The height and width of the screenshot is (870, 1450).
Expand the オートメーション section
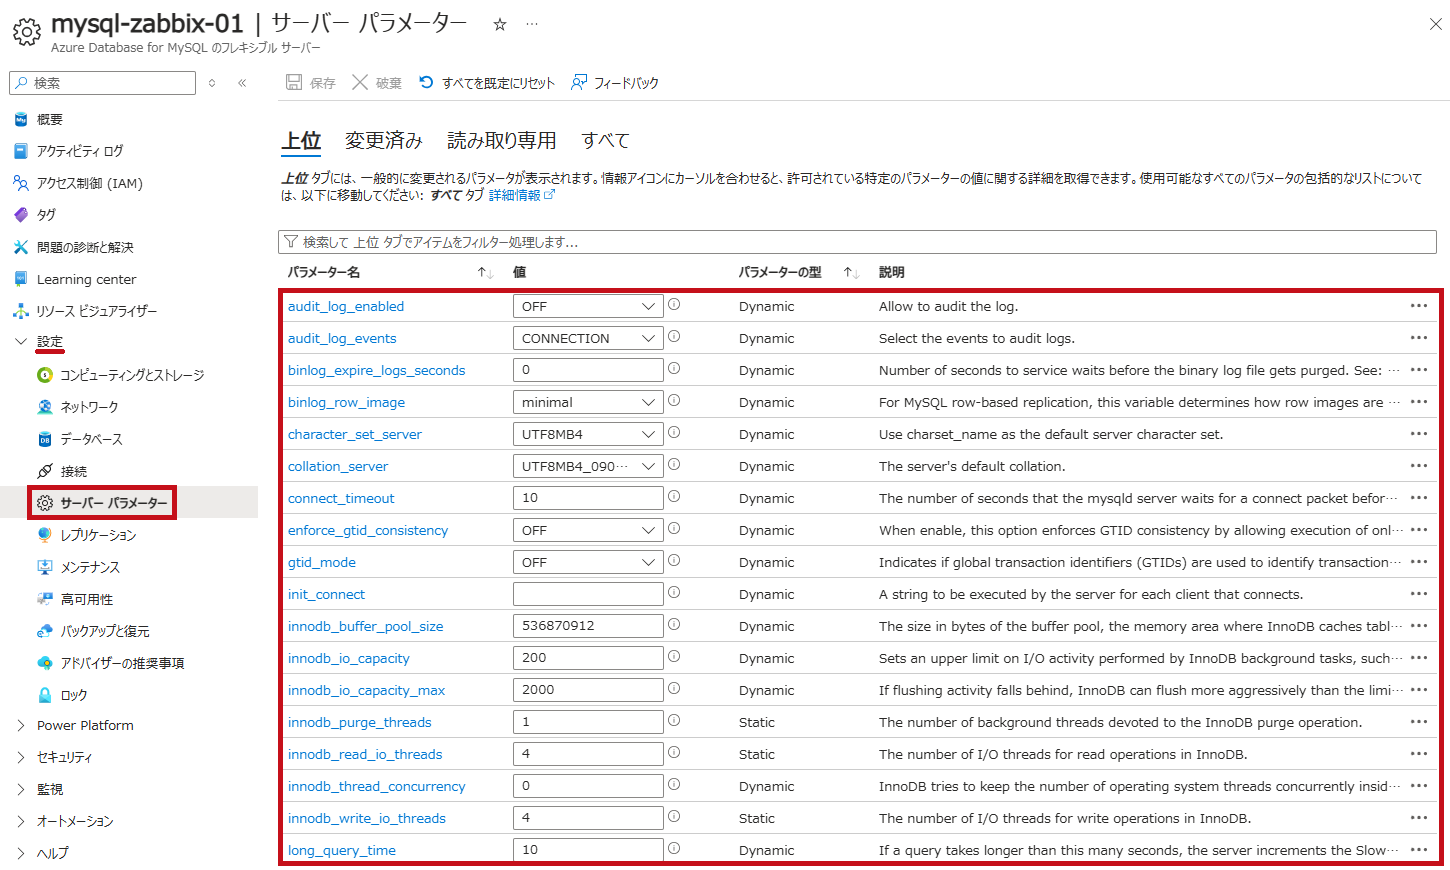point(21,821)
